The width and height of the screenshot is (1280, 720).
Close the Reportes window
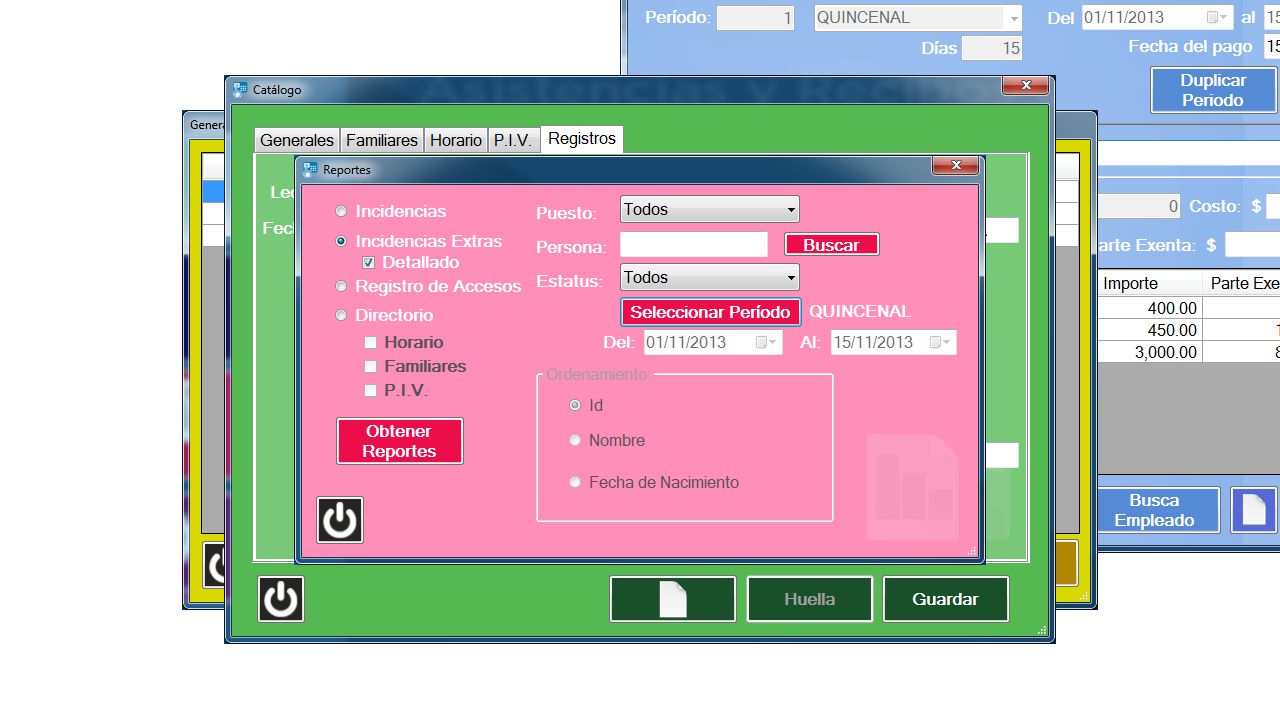pos(956,165)
